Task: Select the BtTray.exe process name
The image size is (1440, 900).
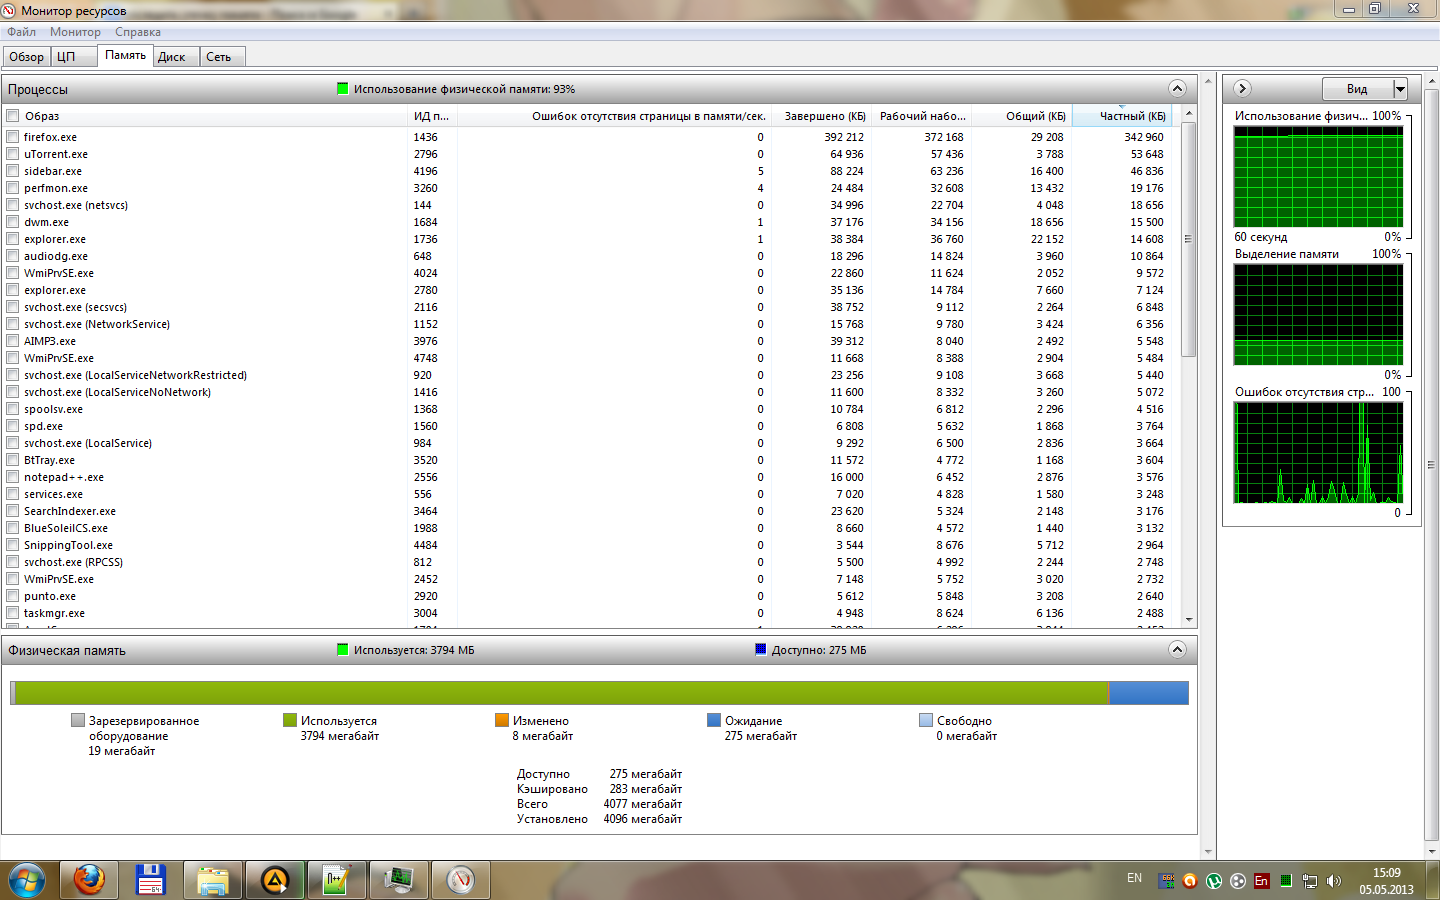Action: [x=49, y=460]
